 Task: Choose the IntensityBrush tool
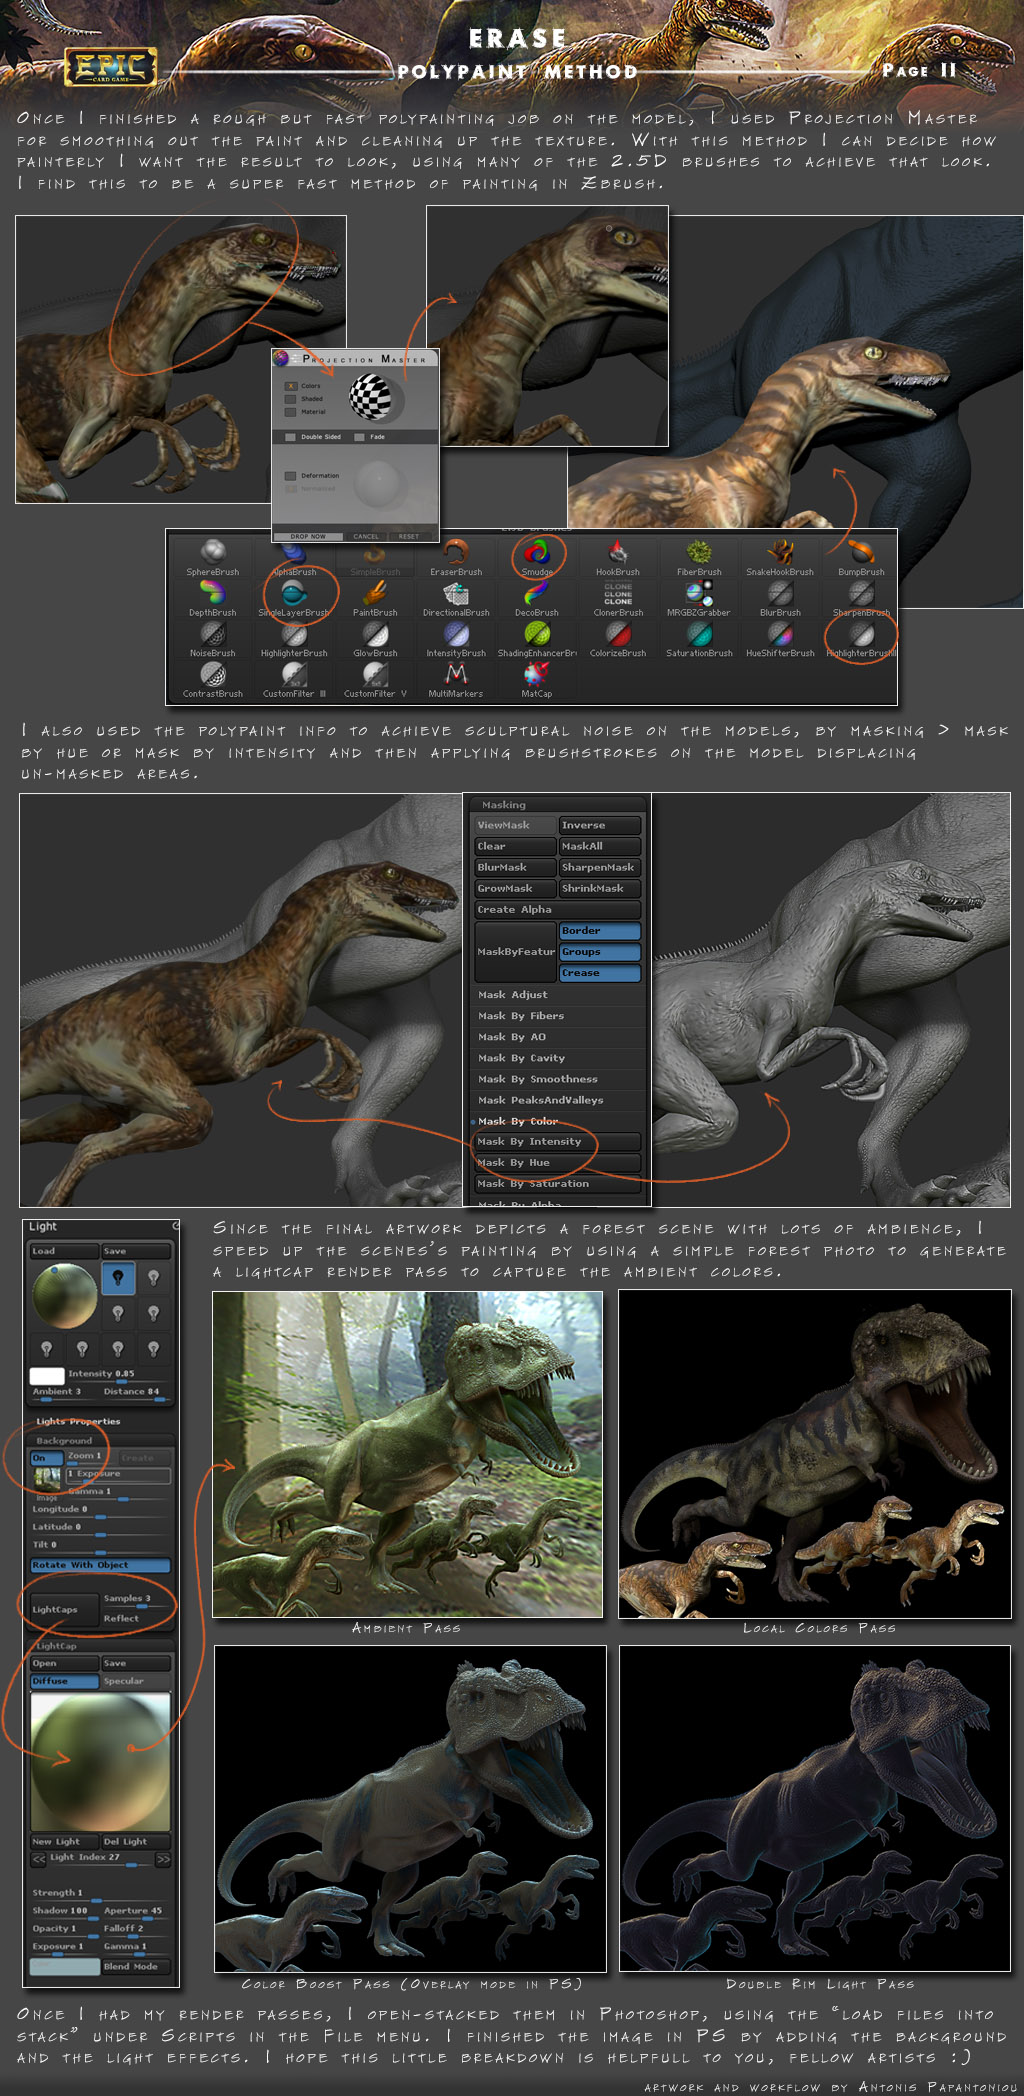pos(456,639)
